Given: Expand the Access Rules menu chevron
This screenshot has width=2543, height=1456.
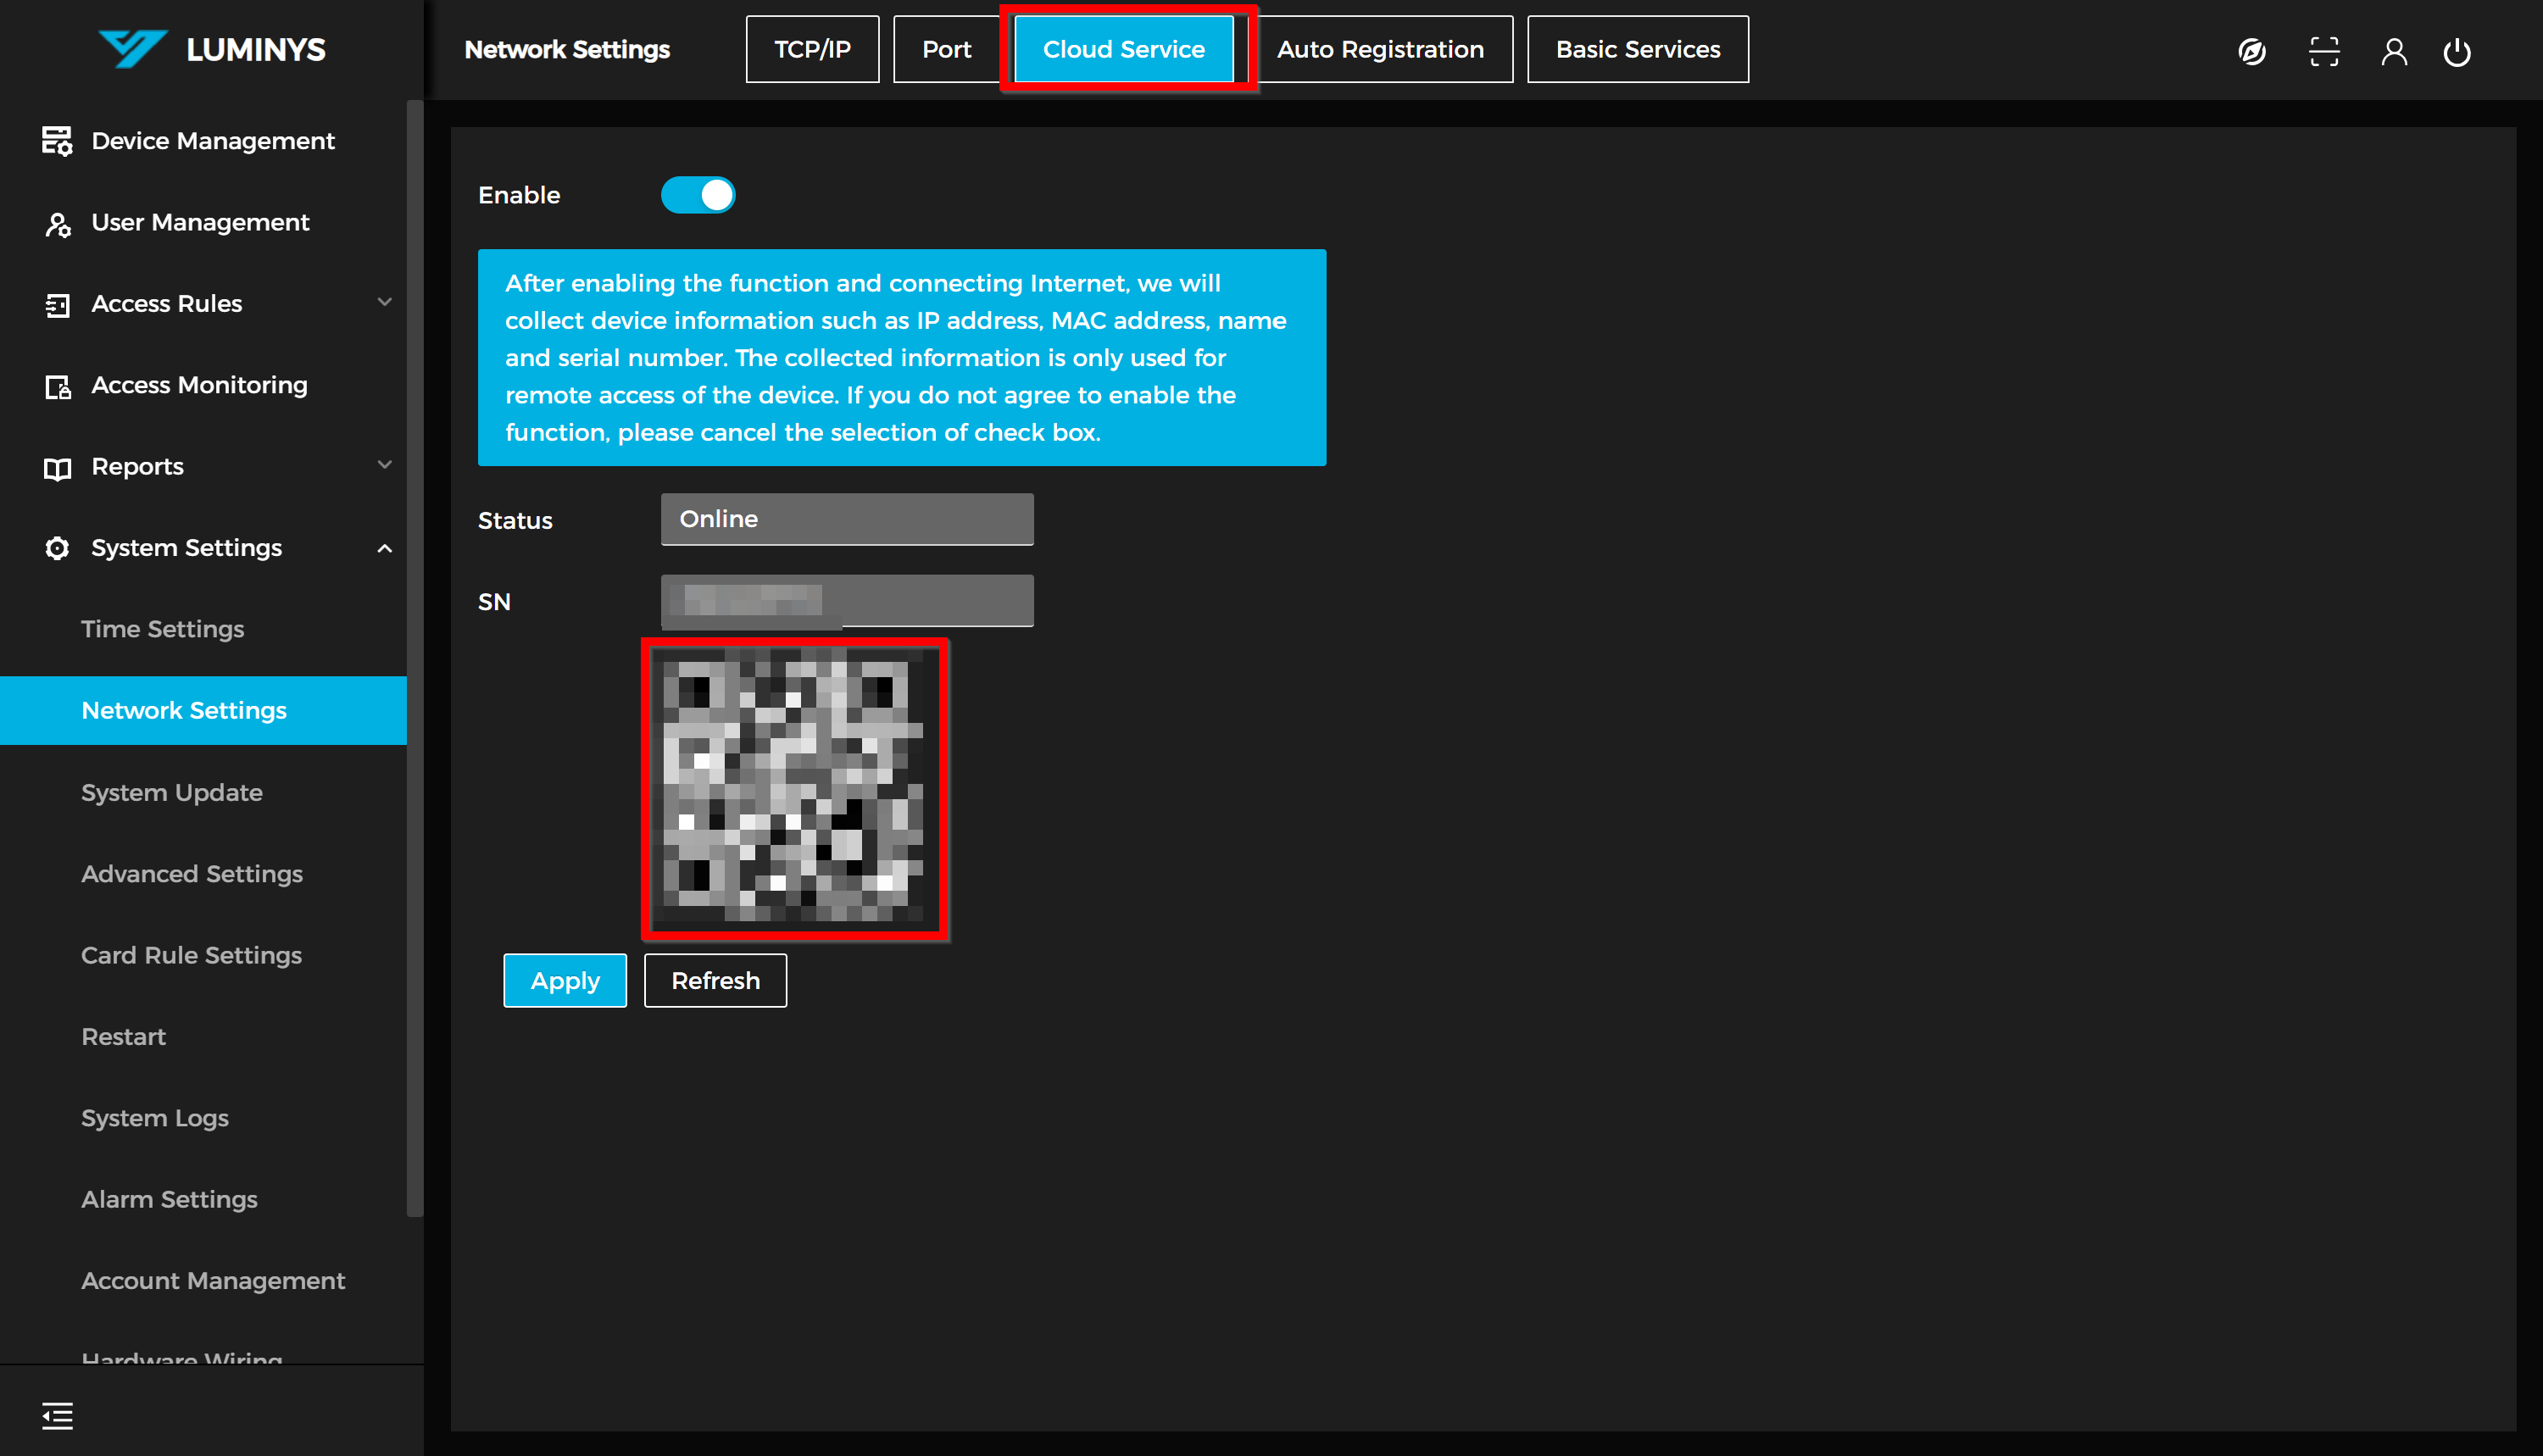Looking at the screenshot, I should (384, 302).
